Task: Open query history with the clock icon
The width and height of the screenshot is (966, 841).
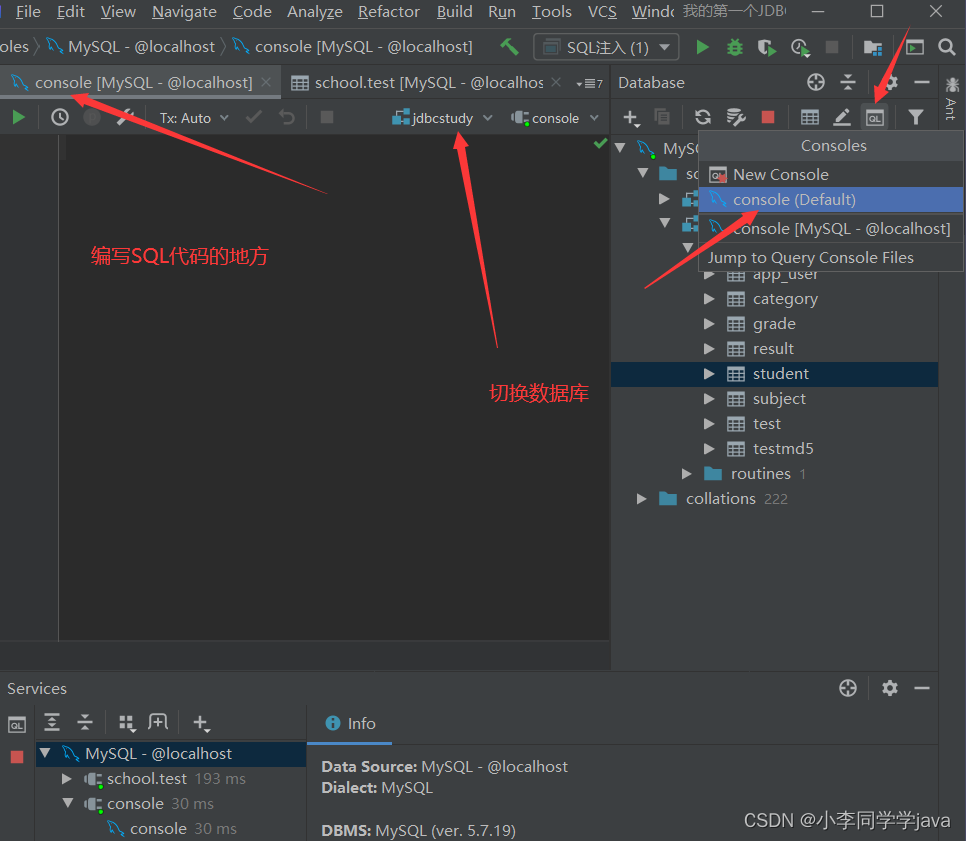Action: pyautogui.click(x=60, y=117)
